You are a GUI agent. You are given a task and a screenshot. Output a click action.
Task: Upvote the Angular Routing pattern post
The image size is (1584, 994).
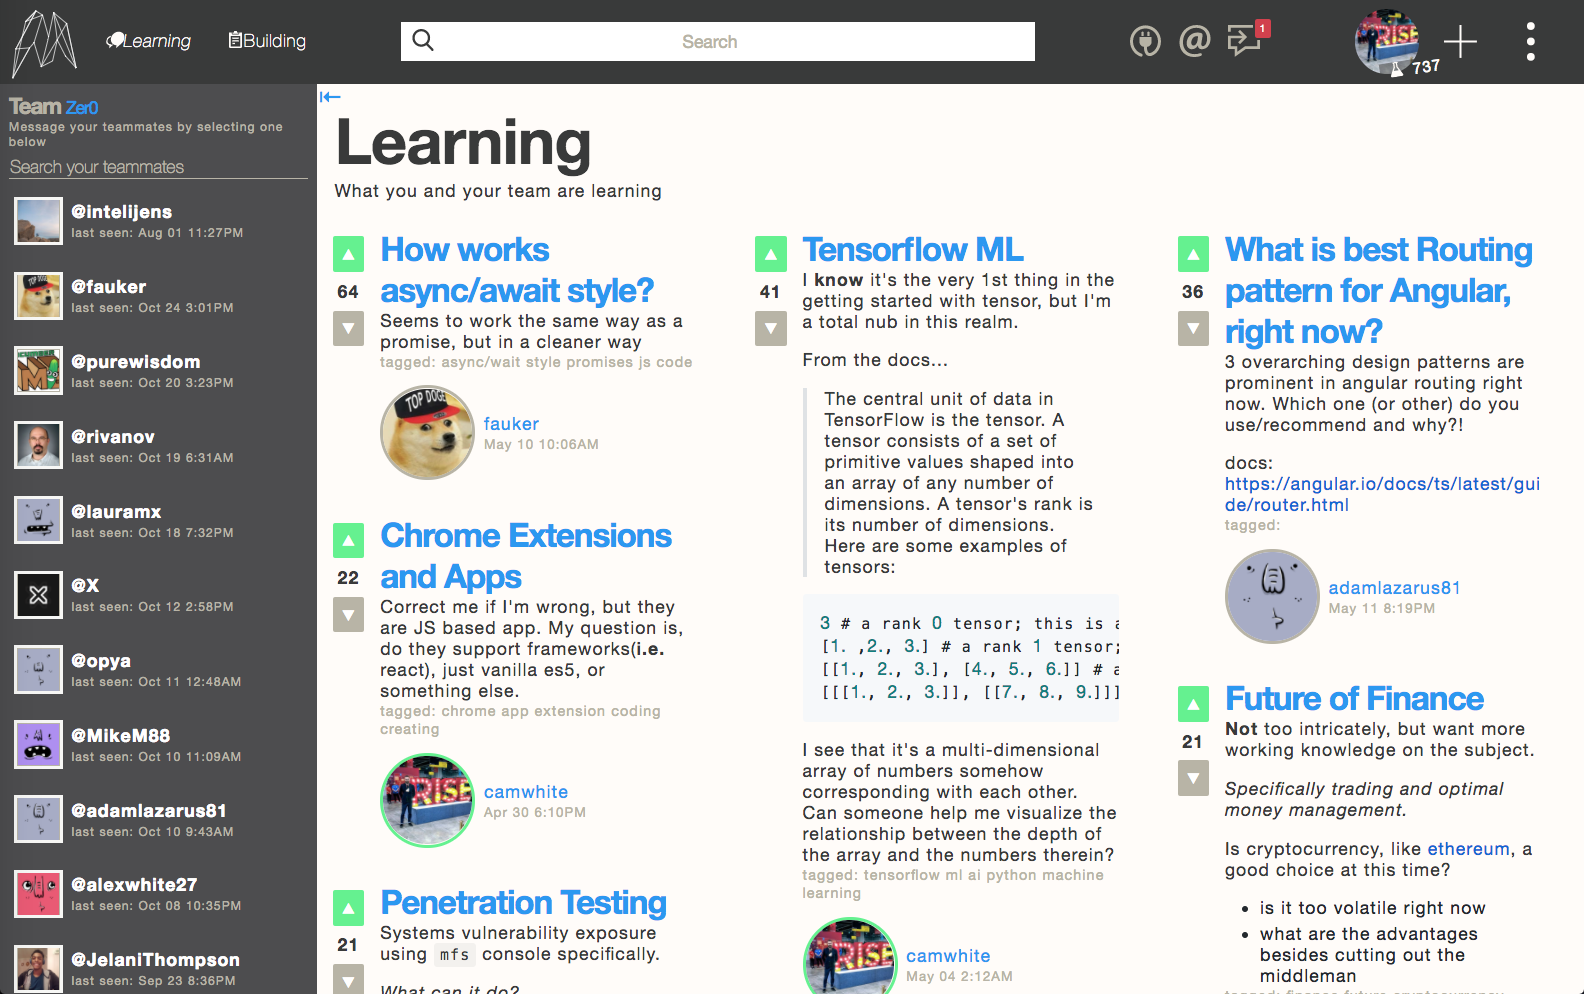(1193, 255)
